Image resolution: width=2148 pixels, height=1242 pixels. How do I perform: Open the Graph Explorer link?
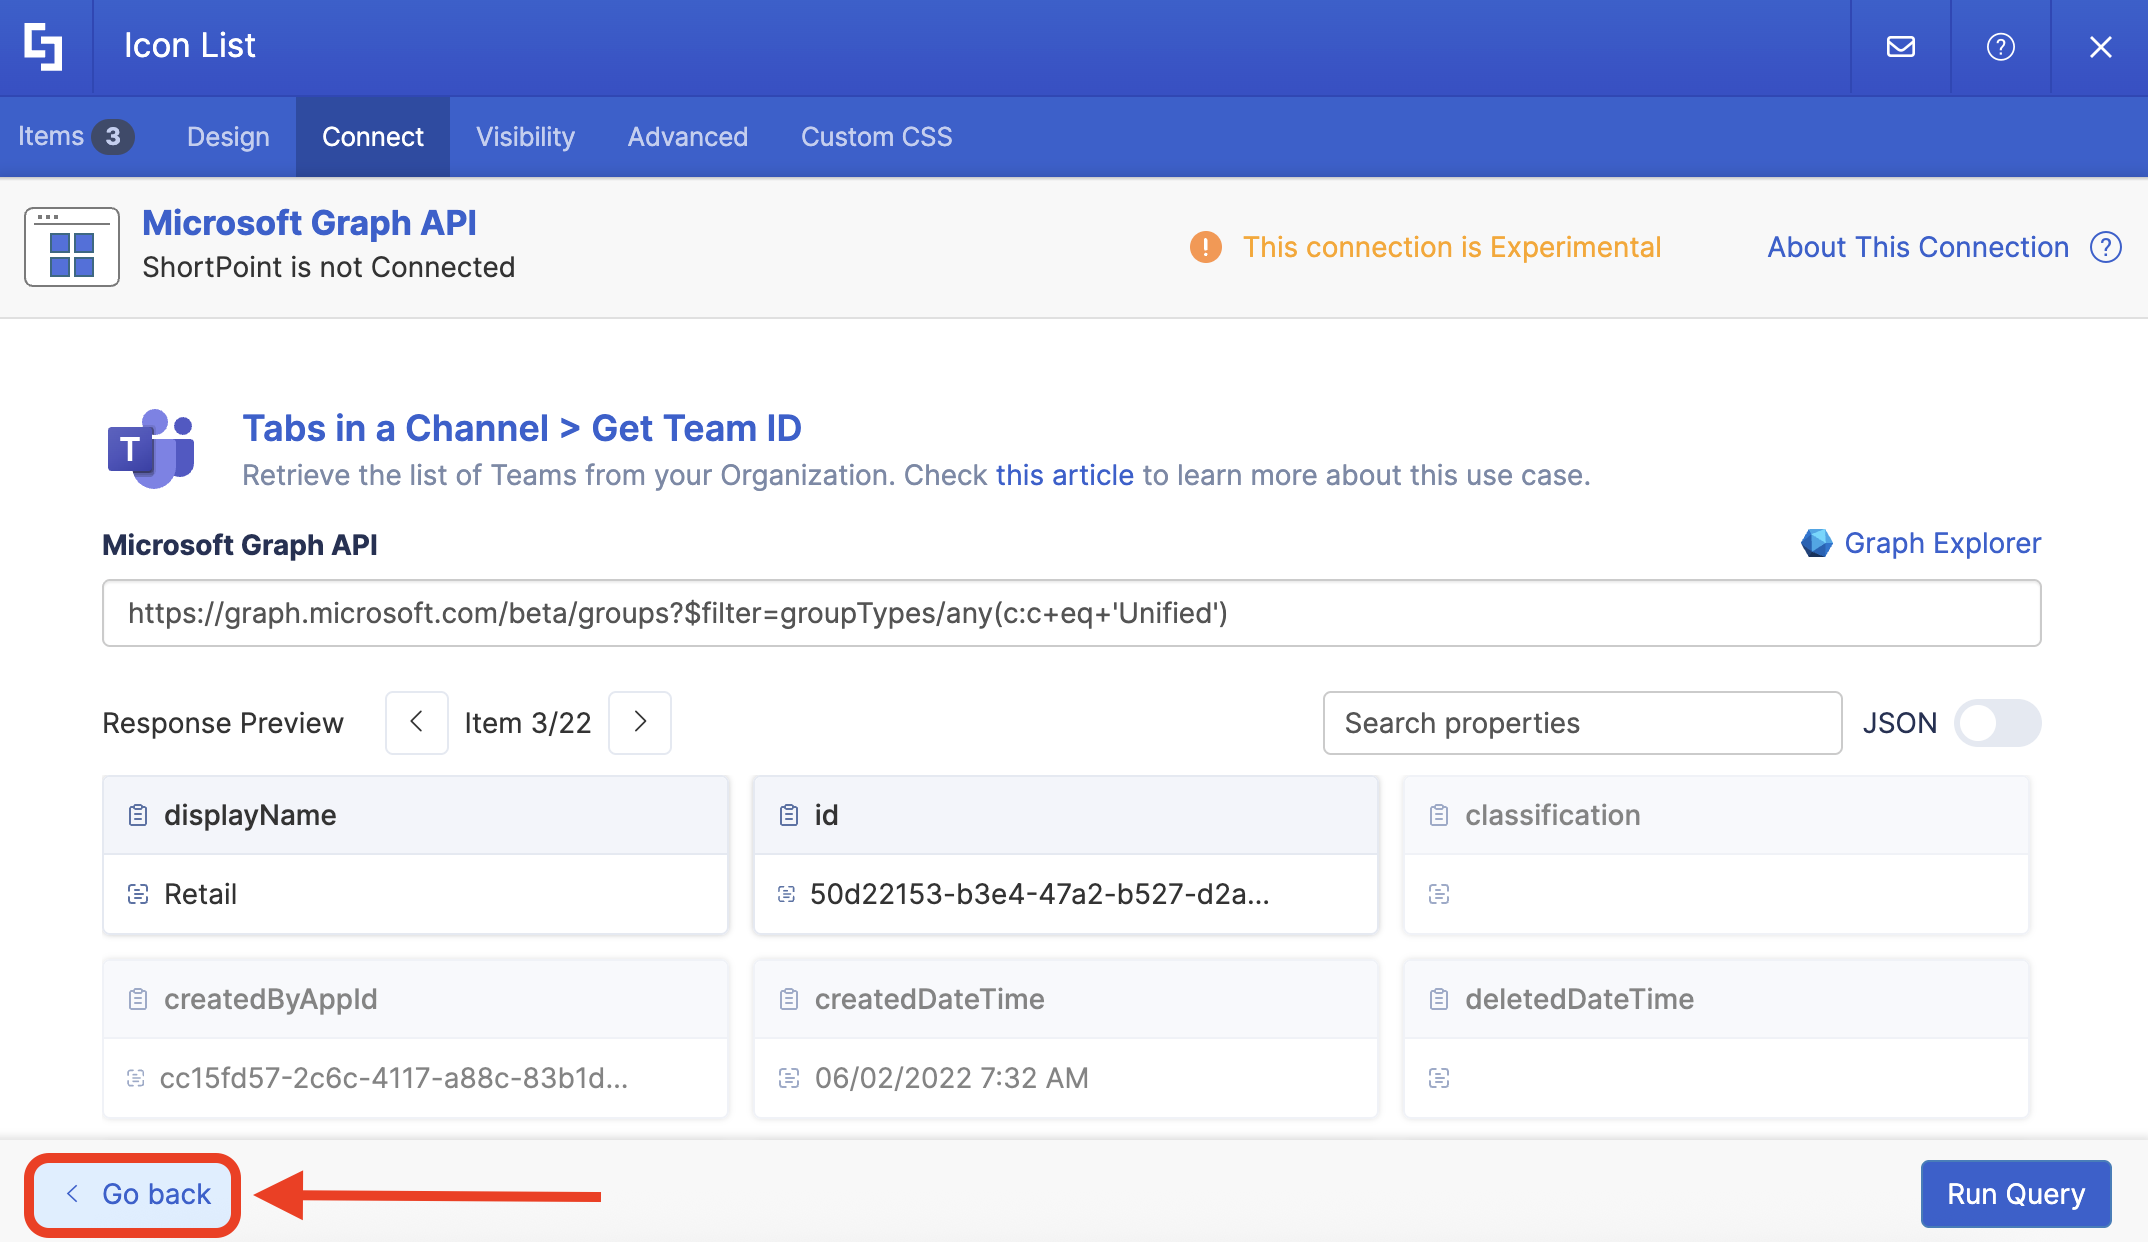pos(1941,543)
